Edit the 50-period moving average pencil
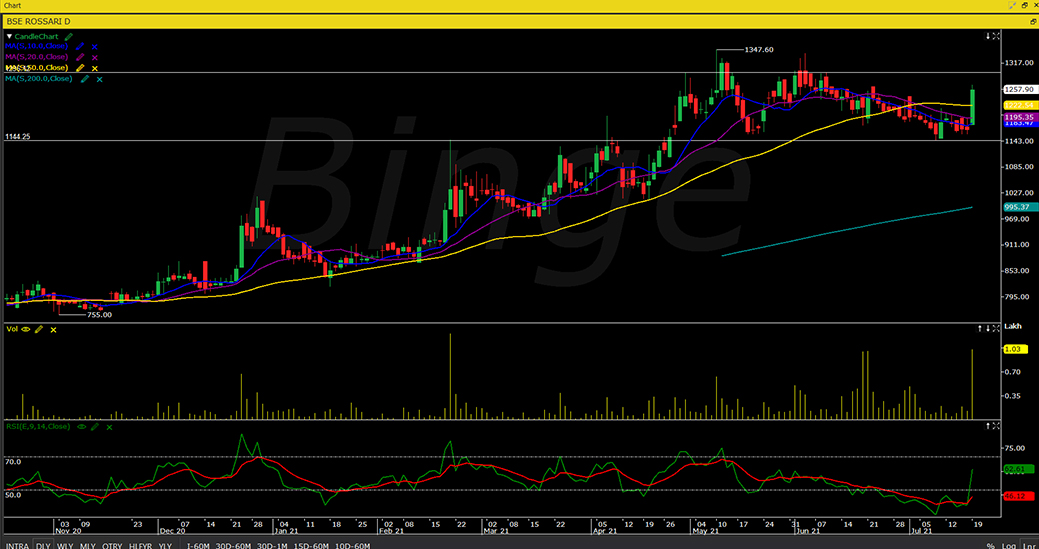The height and width of the screenshot is (549, 1039). click(80, 68)
